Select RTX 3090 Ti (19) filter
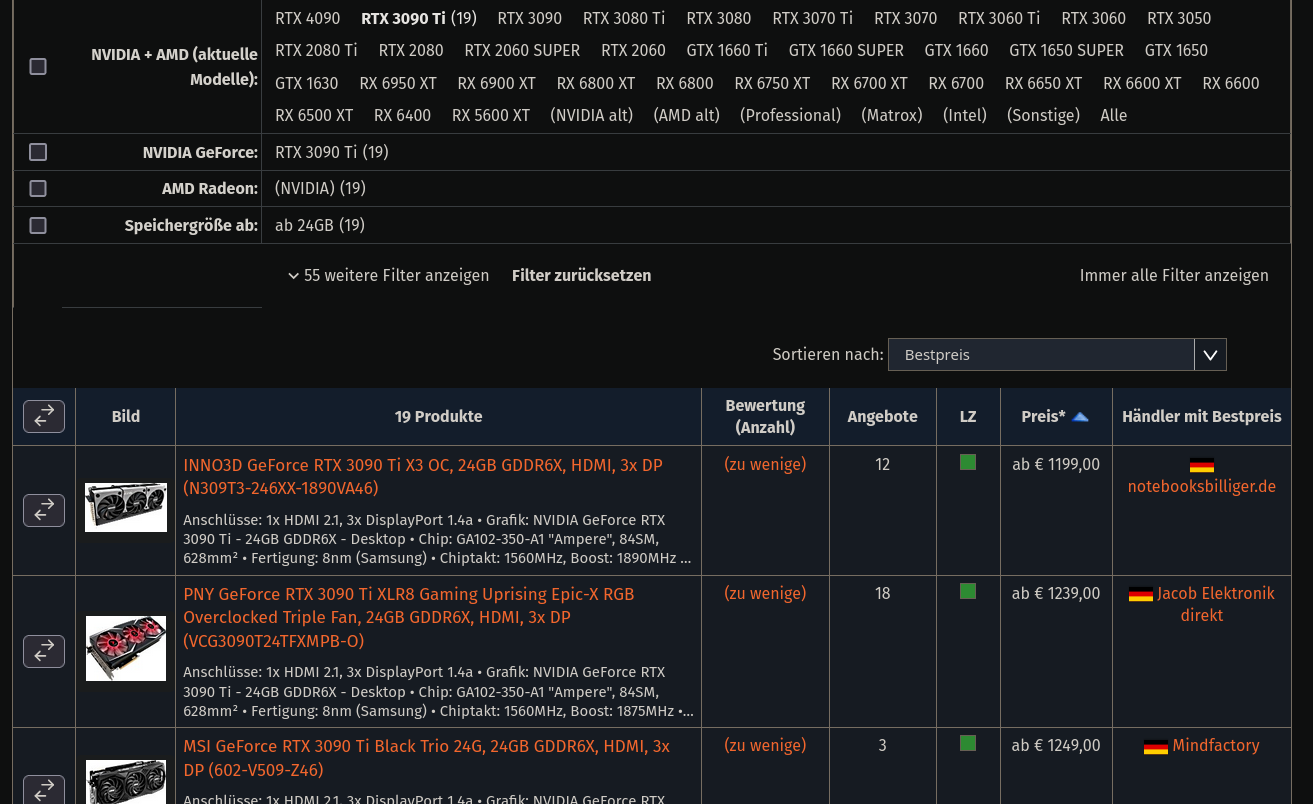 click(x=419, y=19)
